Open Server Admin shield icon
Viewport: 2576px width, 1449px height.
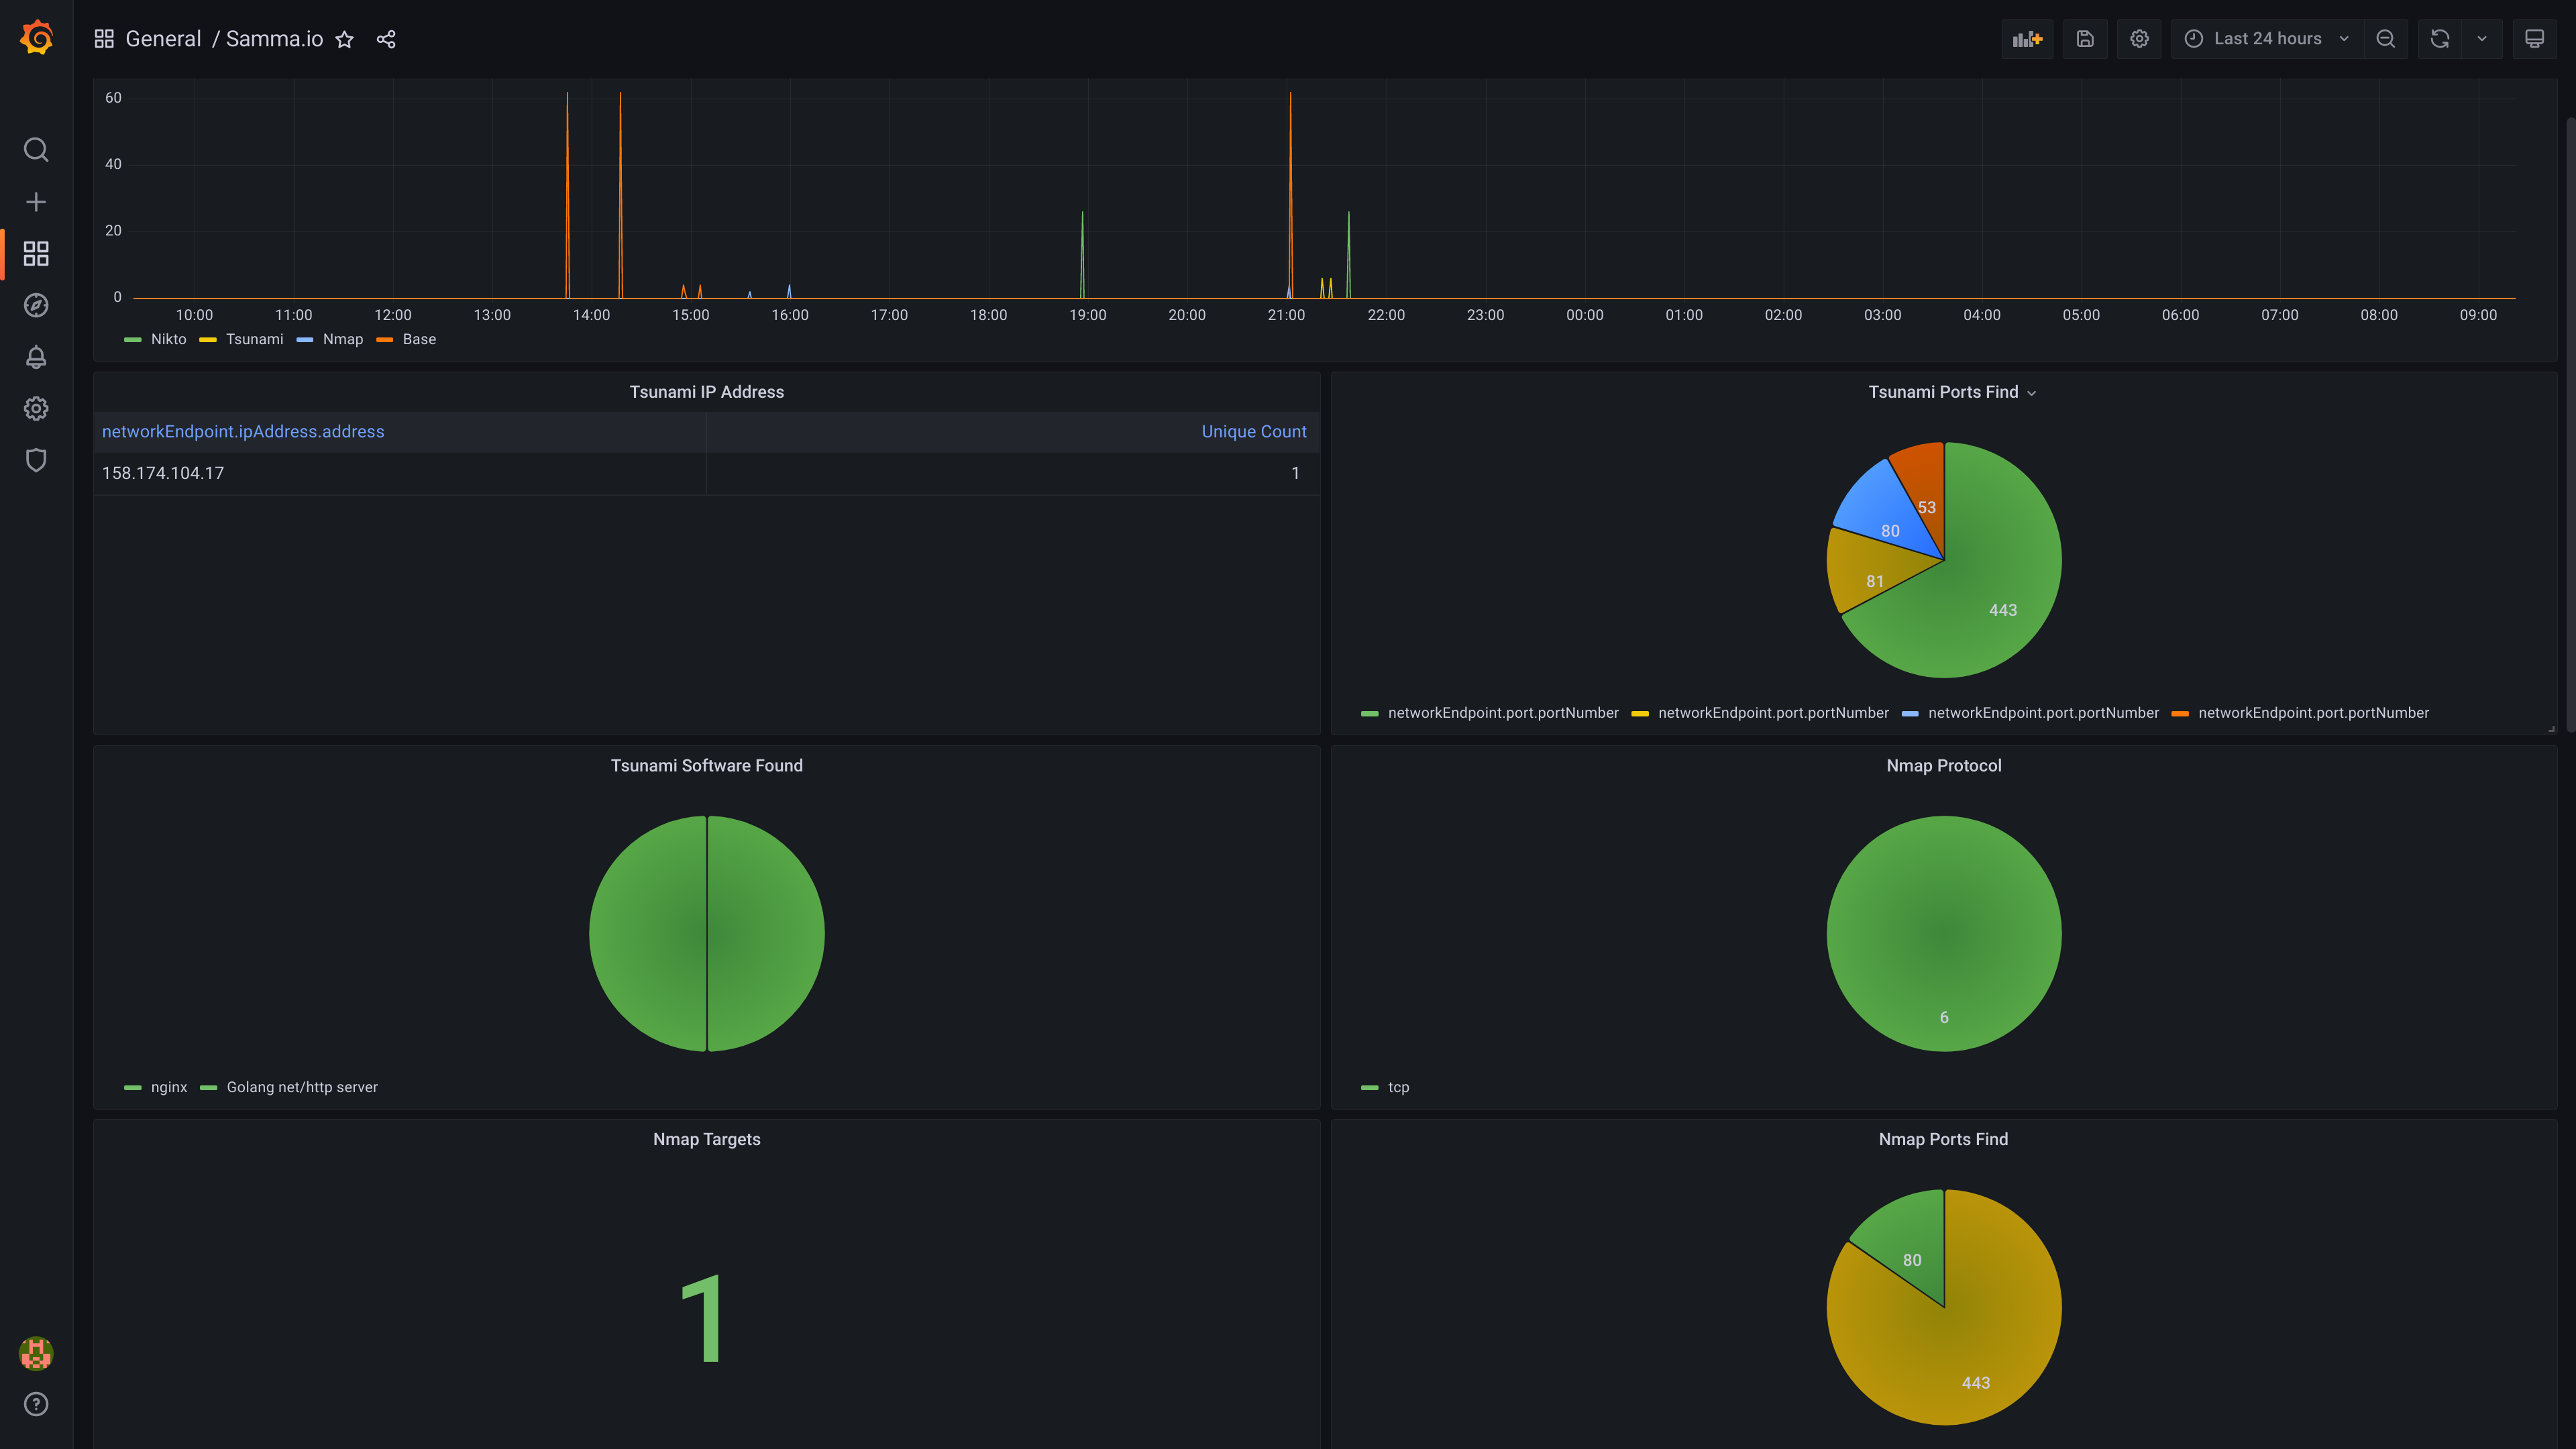click(36, 460)
